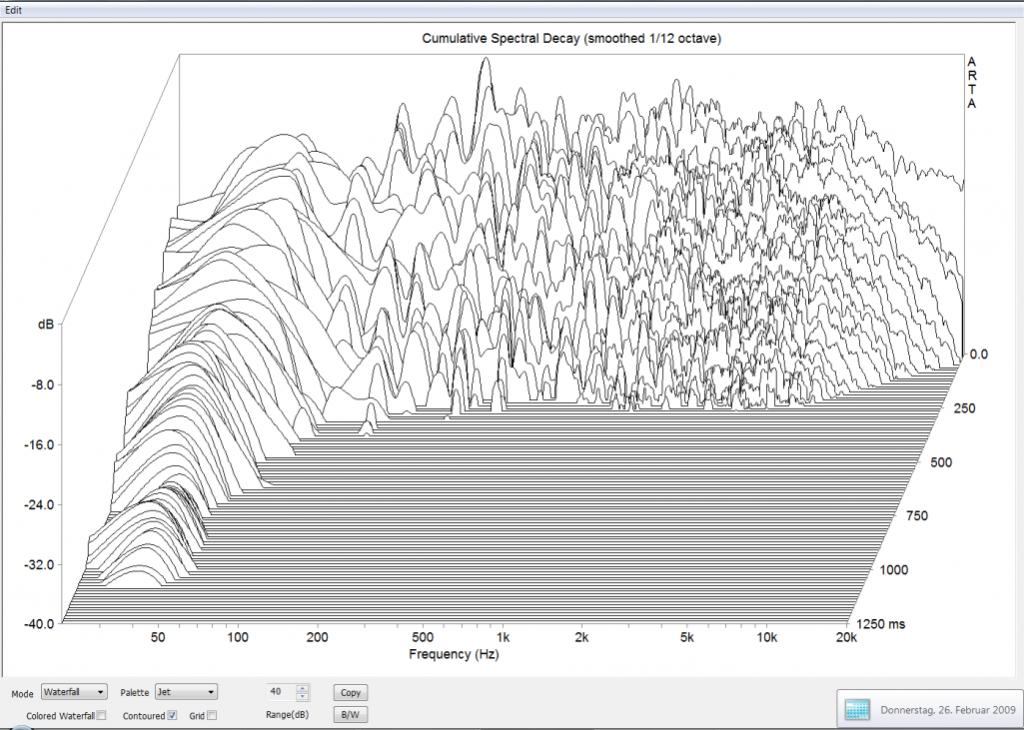
Task: Click the 50 frequency axis label
Action: tap(158, 638)
